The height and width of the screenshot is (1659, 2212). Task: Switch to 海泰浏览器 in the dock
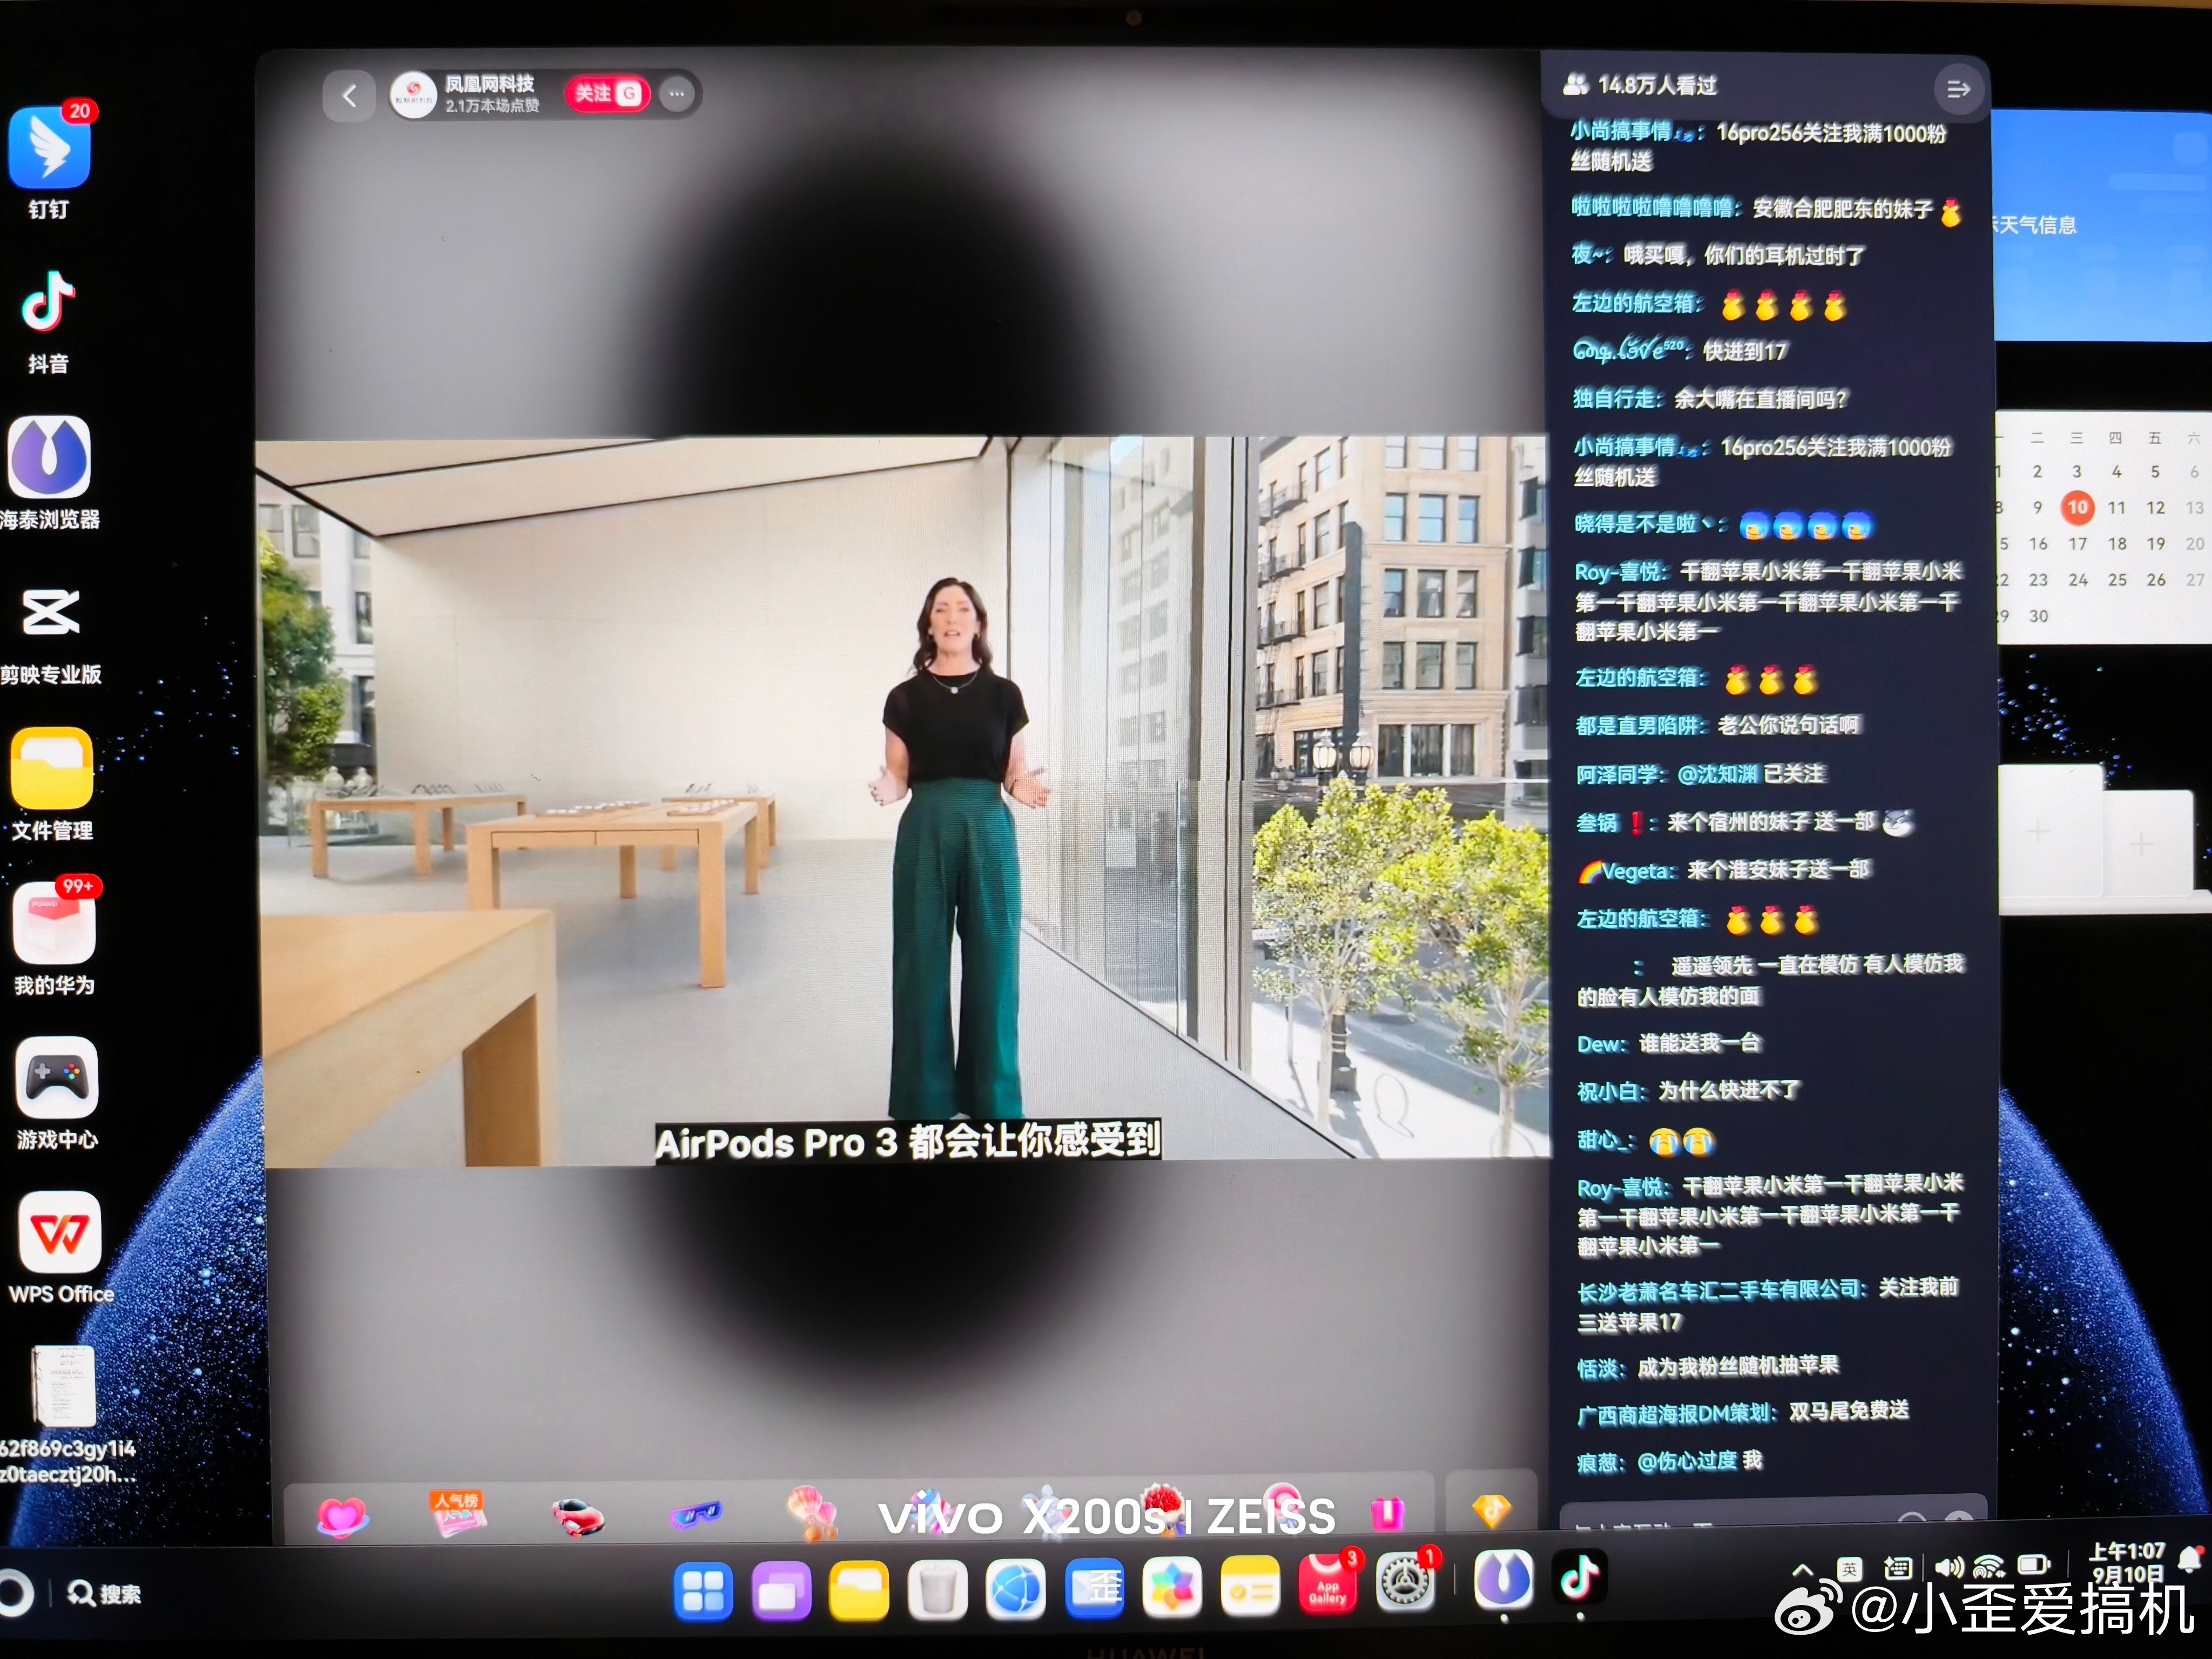pos(1503,1580)
